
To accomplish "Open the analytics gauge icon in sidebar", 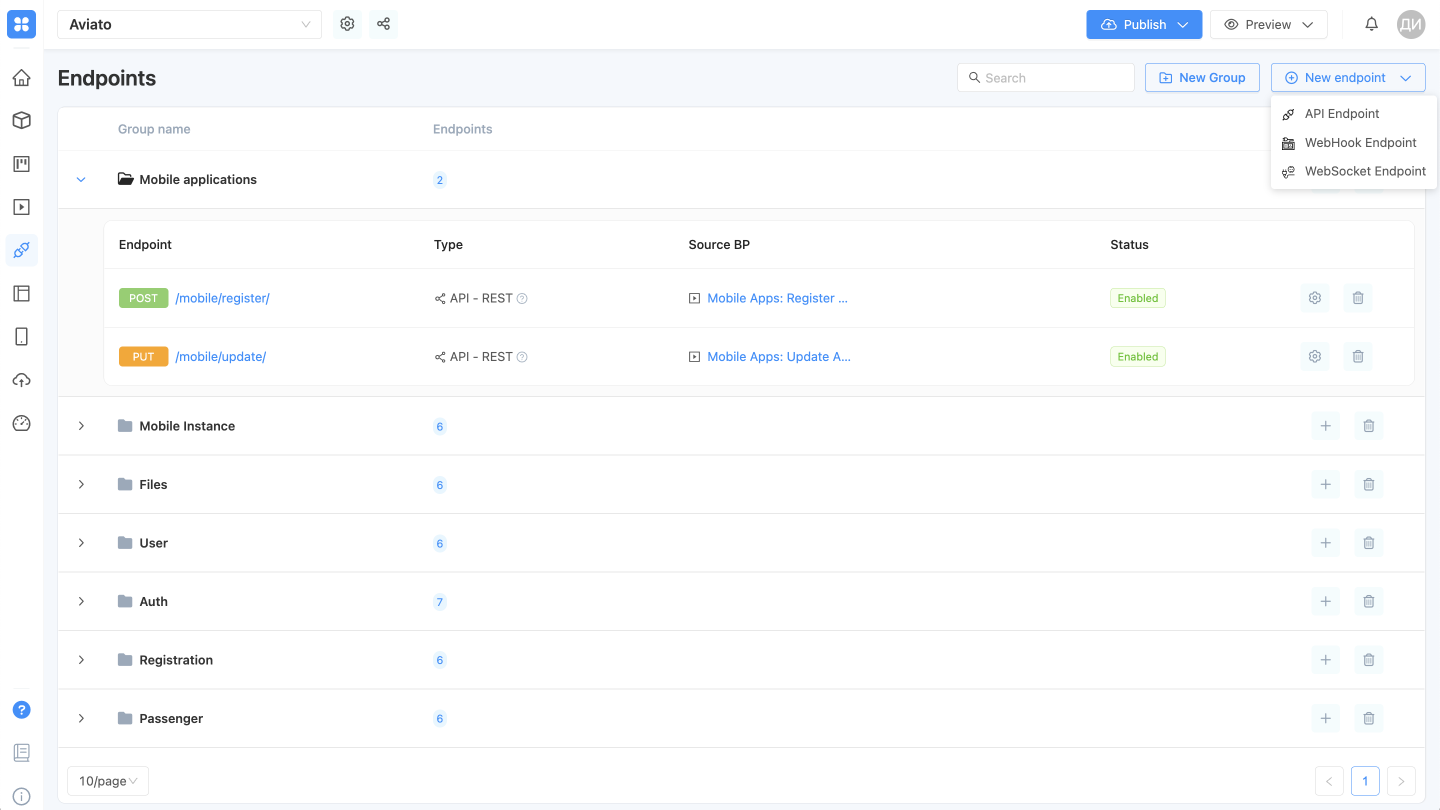I will (21, 423).
